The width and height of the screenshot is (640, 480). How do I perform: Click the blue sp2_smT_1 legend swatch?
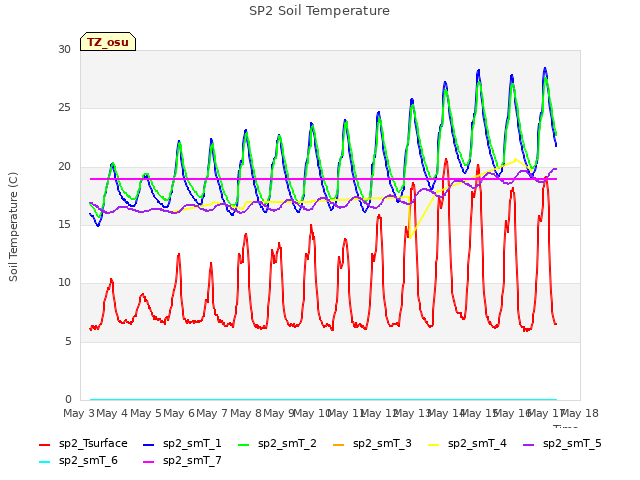(x=149, y=444)
